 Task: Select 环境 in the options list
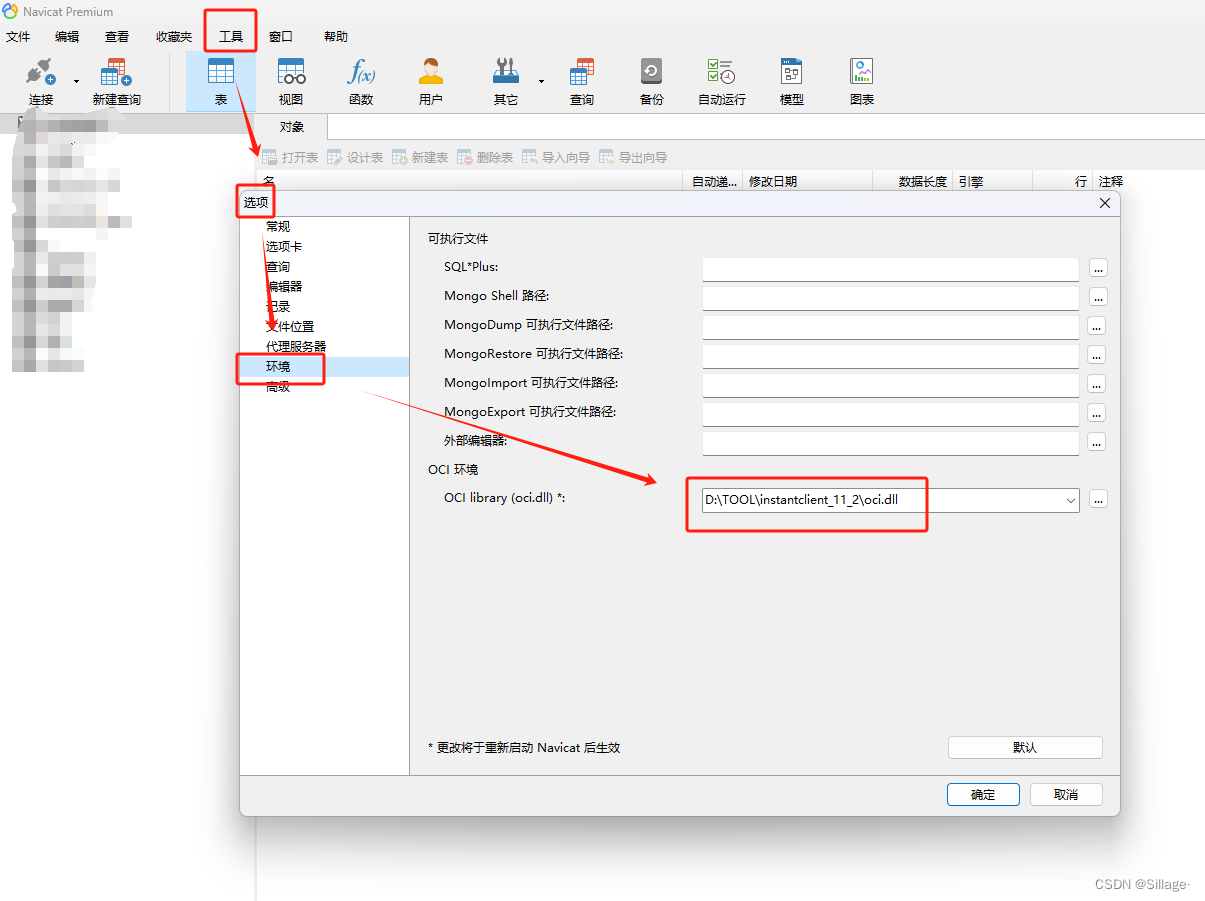point(325,367)
